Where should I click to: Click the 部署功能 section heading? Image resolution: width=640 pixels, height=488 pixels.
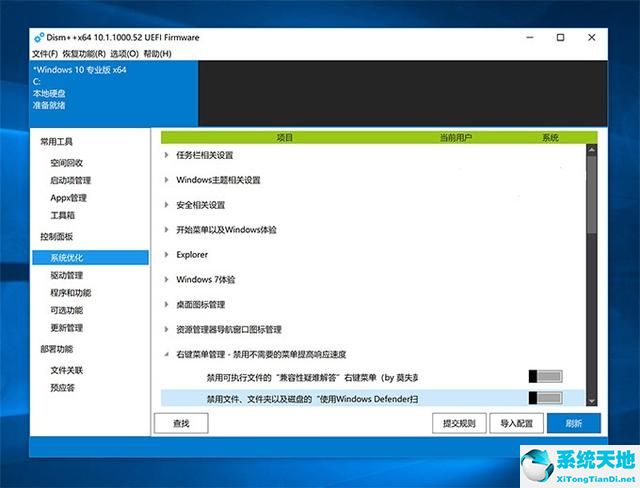pyautogui.click(x=56, y=349)
